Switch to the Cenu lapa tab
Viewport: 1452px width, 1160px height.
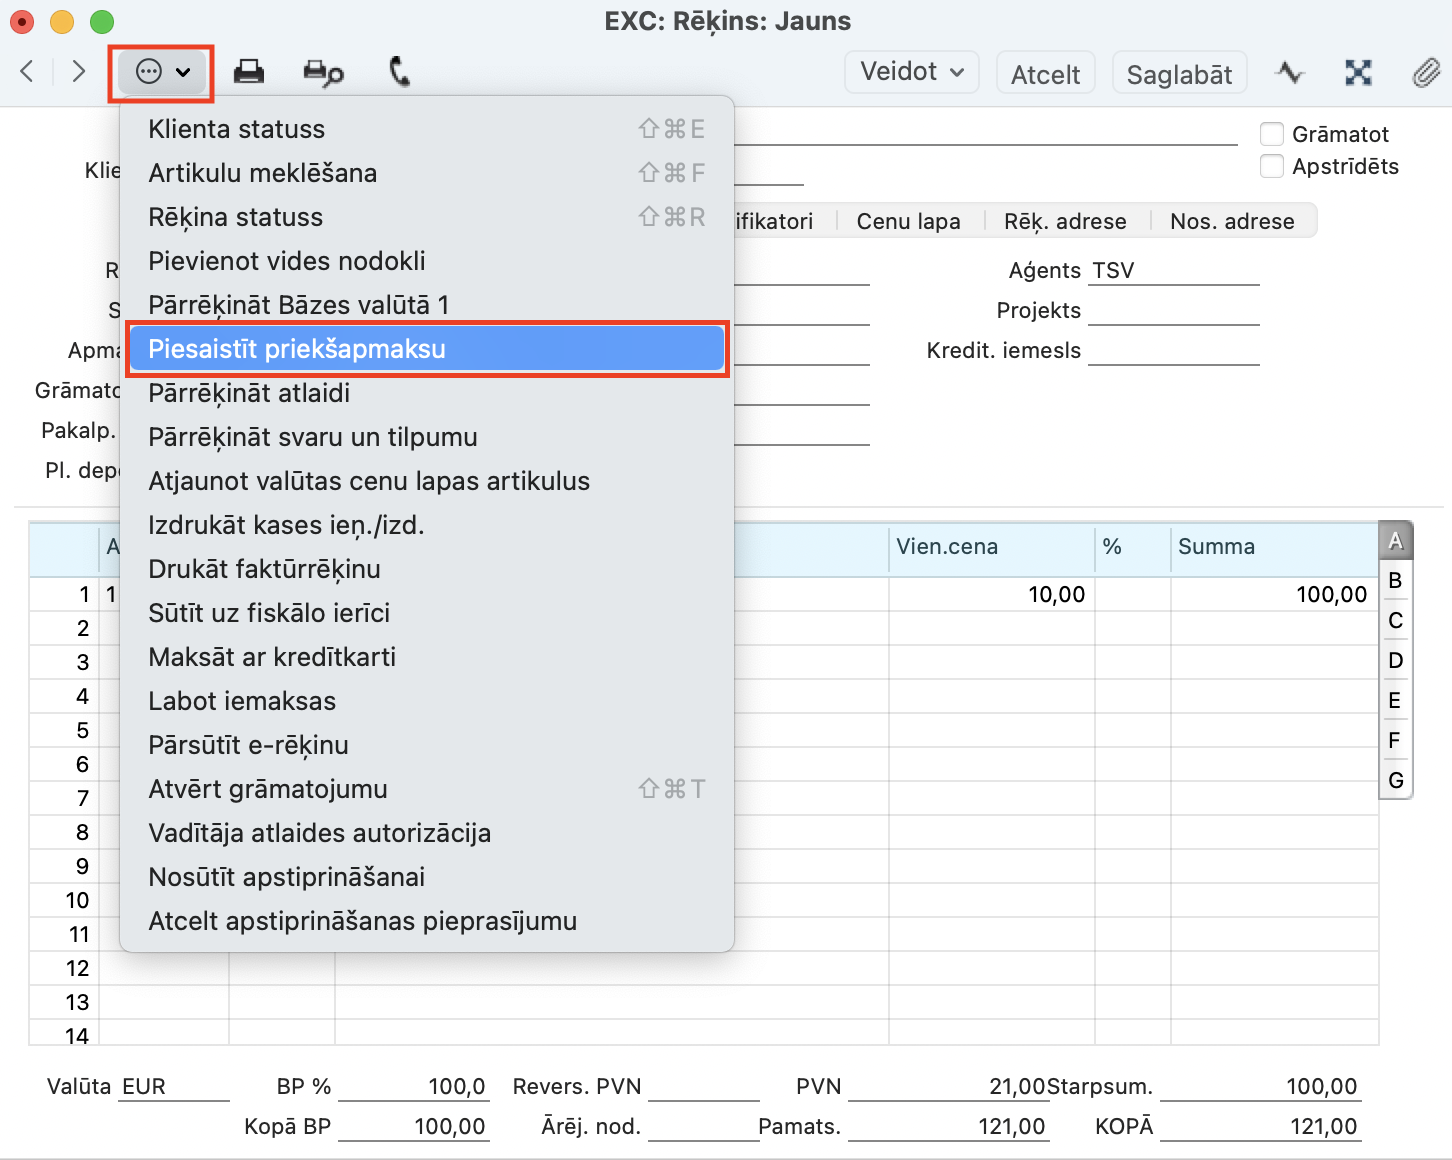[x=908, y=221]
